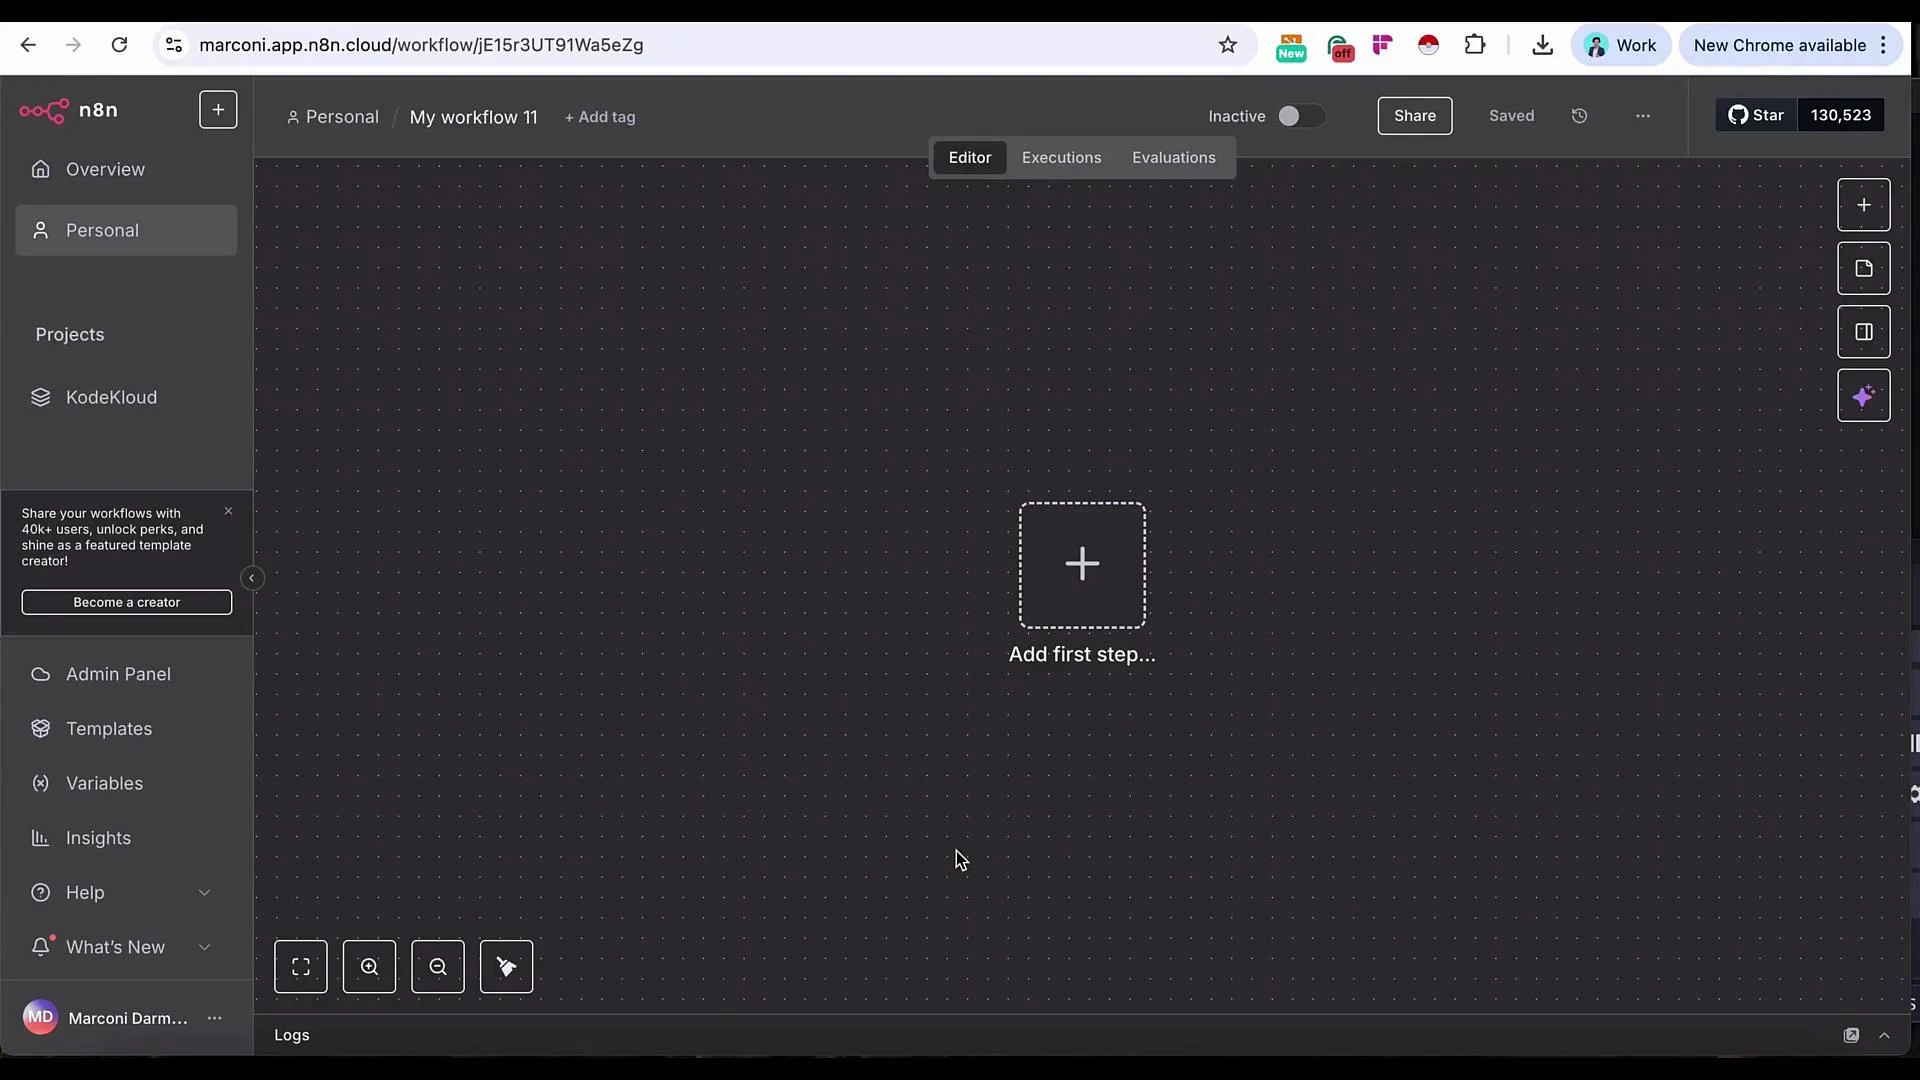The image size is (1920, 1080).
Task: Click the Share button
Action: 1415,116
